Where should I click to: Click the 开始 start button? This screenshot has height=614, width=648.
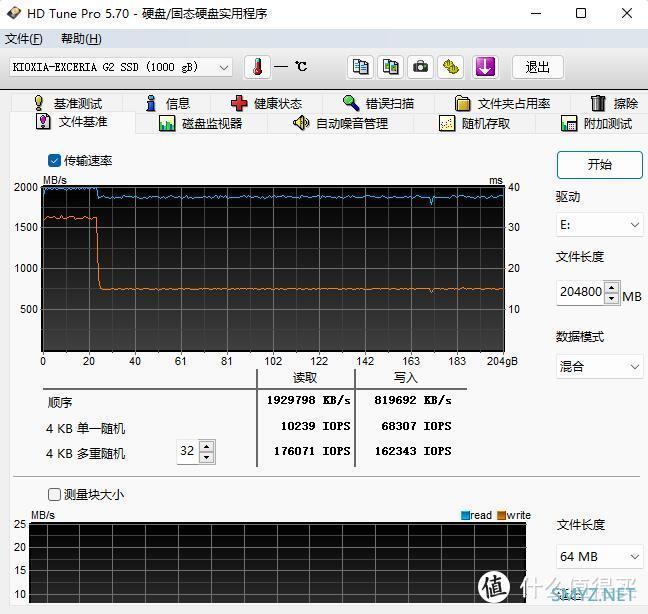click(600, 164)
